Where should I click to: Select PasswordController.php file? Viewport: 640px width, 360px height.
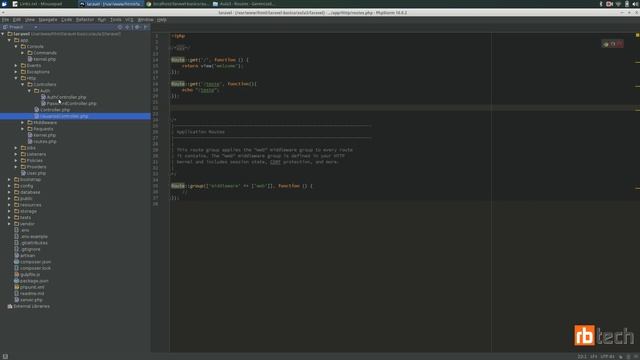[x=69, y=104]
